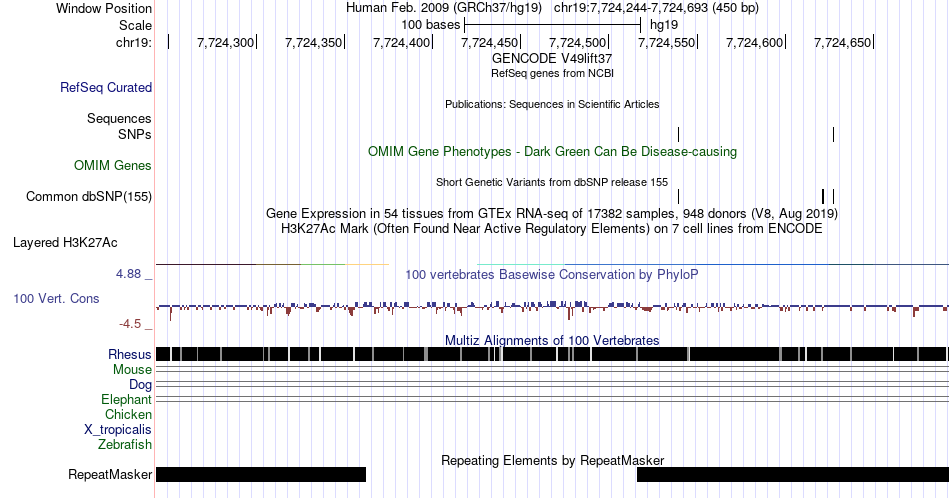Click the Dog alignment double line

pos(553,384)
